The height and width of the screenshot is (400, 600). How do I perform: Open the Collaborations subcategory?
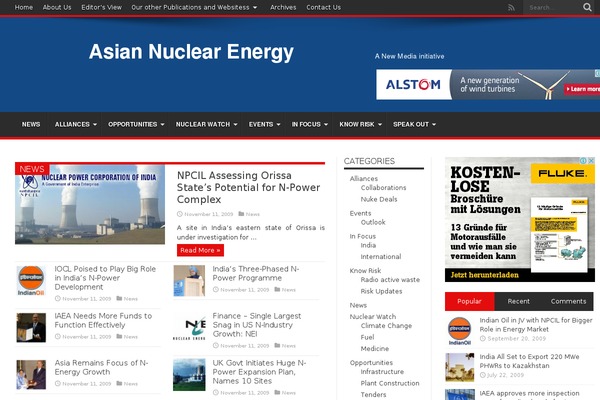coord(383,188)
